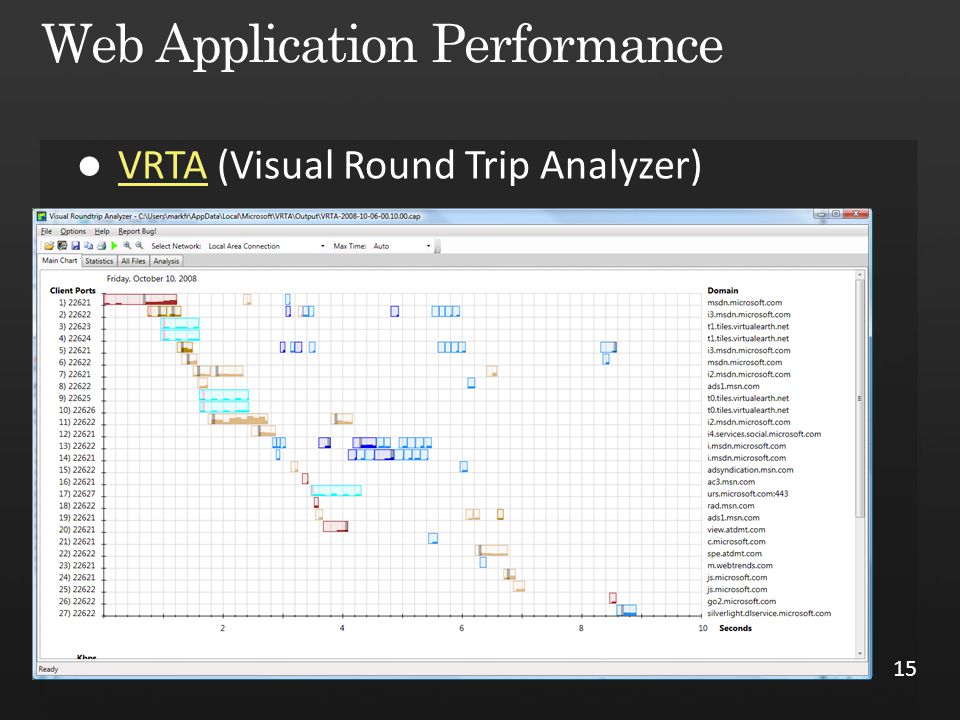960x720 pixels.
Task: Switch to the Analysis tab
Action: click(167, 261)
